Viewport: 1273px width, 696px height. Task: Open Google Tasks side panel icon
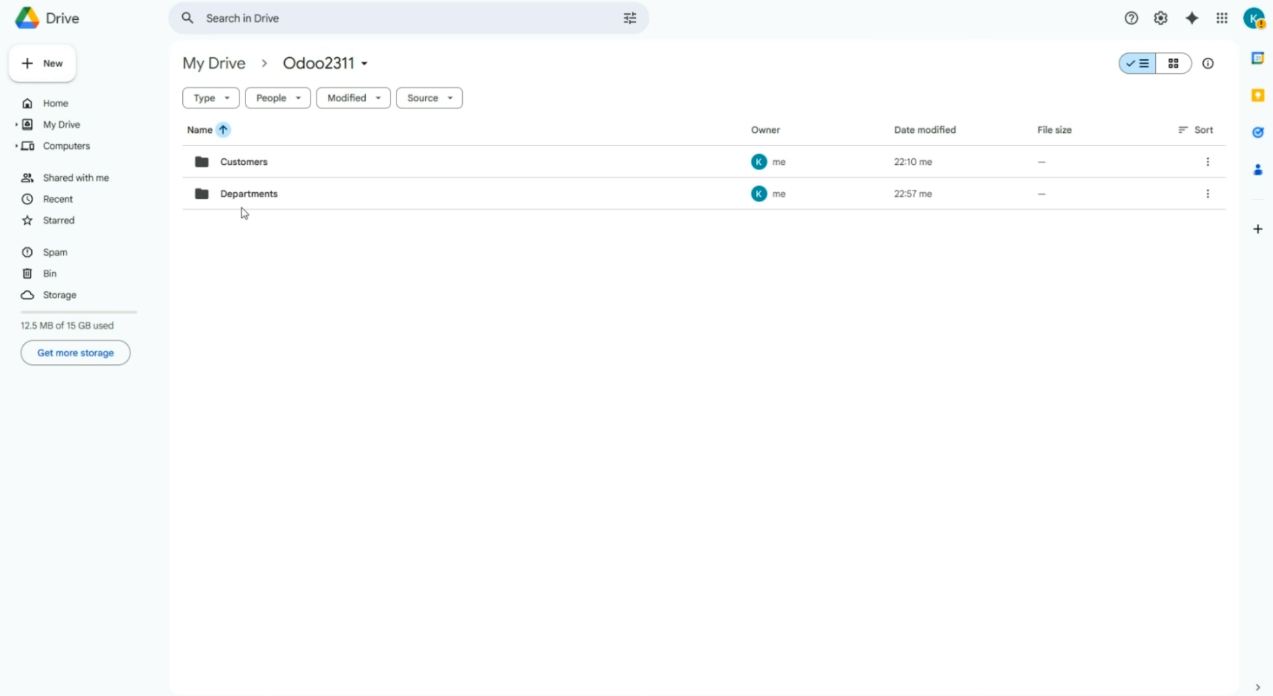tap(1258, 132)
